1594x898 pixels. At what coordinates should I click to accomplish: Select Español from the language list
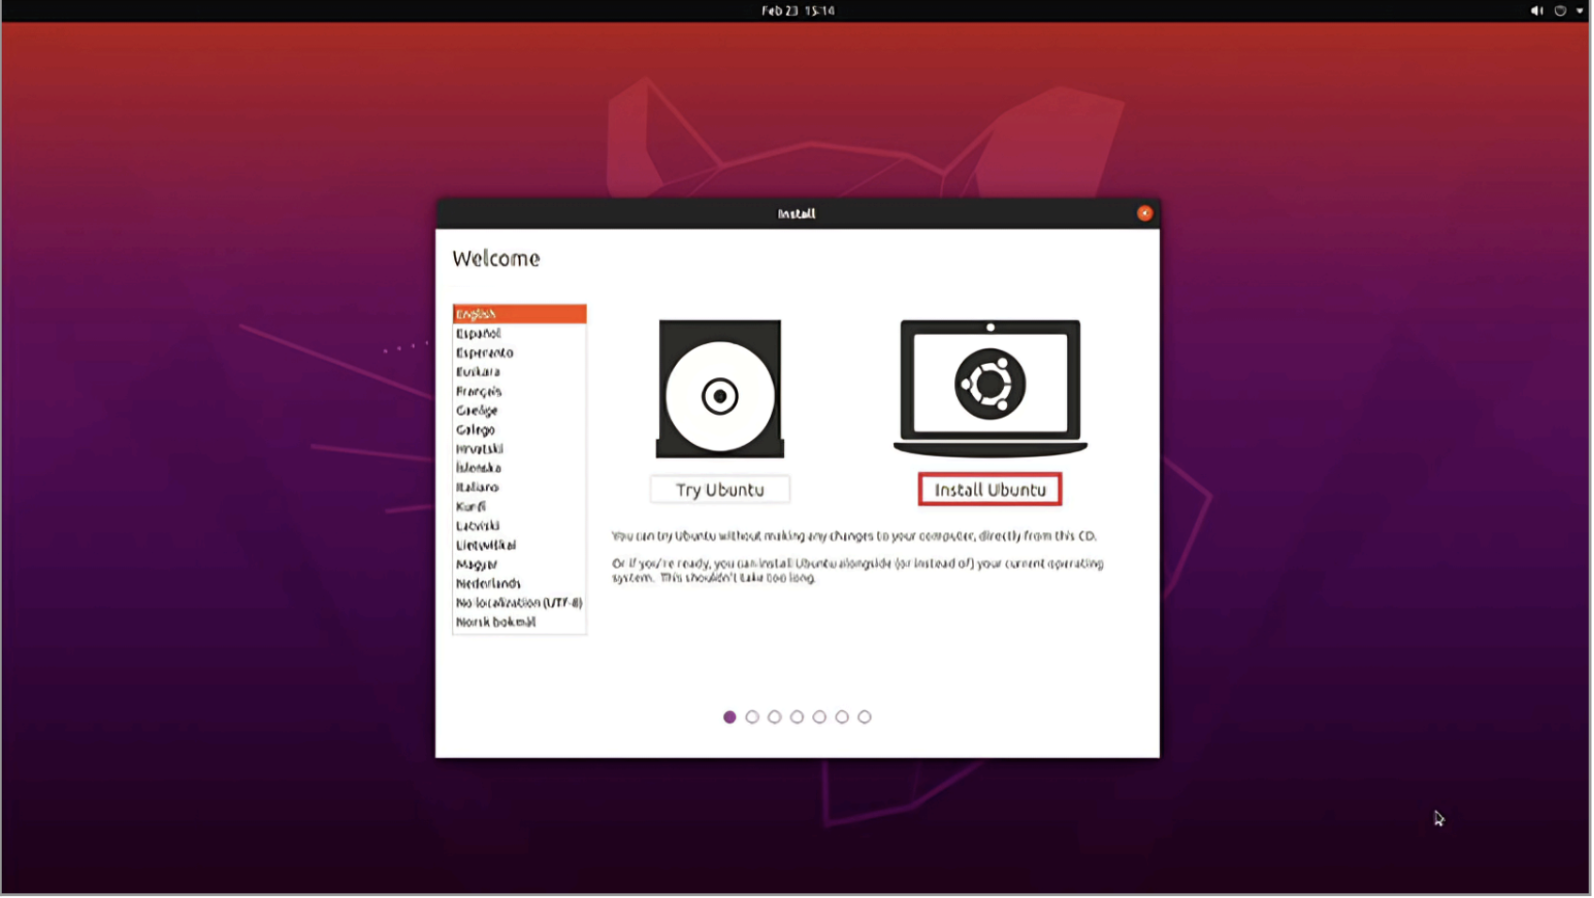coord(478,333)
